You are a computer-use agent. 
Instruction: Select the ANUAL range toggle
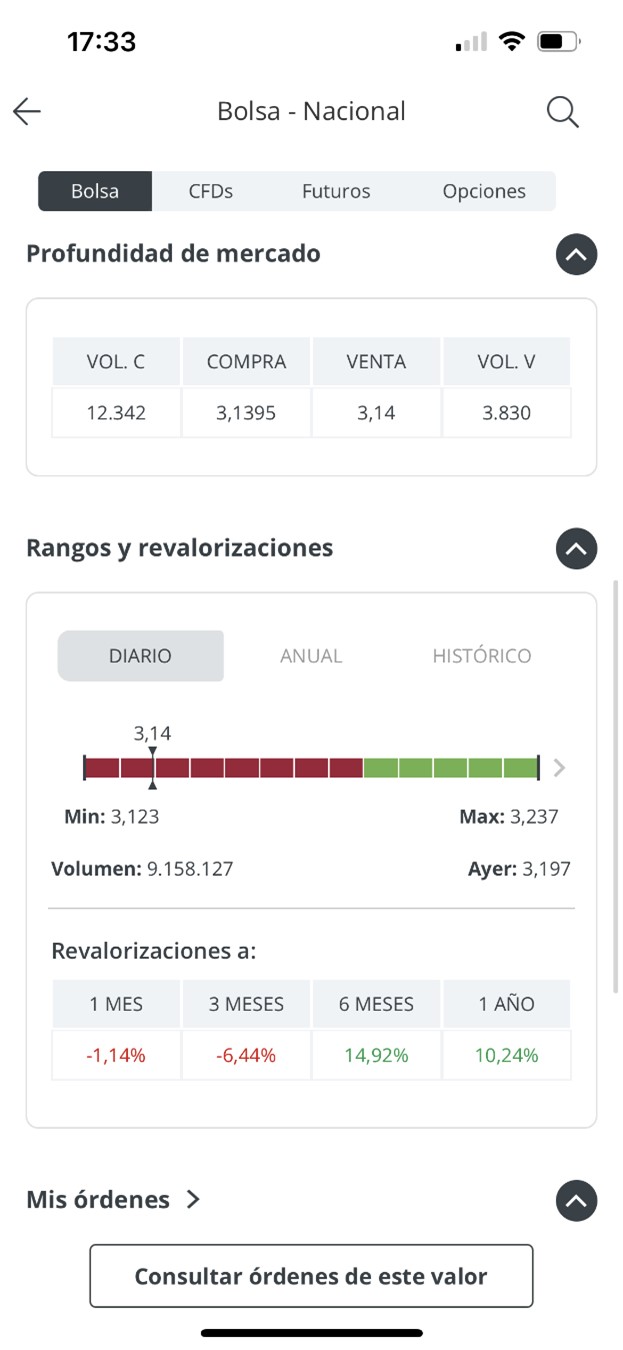(x=311, y=656)
